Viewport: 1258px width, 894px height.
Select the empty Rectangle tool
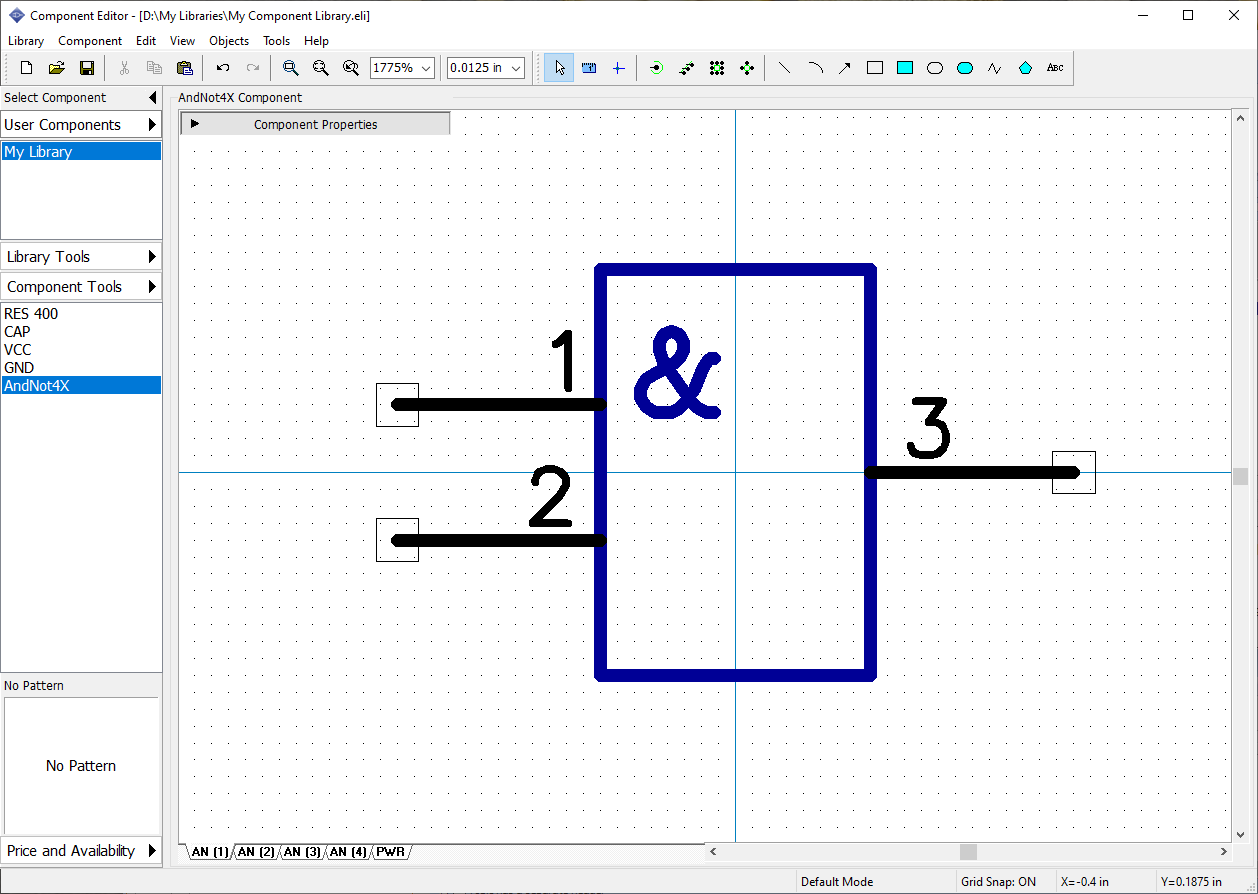(x=875, y=68)
